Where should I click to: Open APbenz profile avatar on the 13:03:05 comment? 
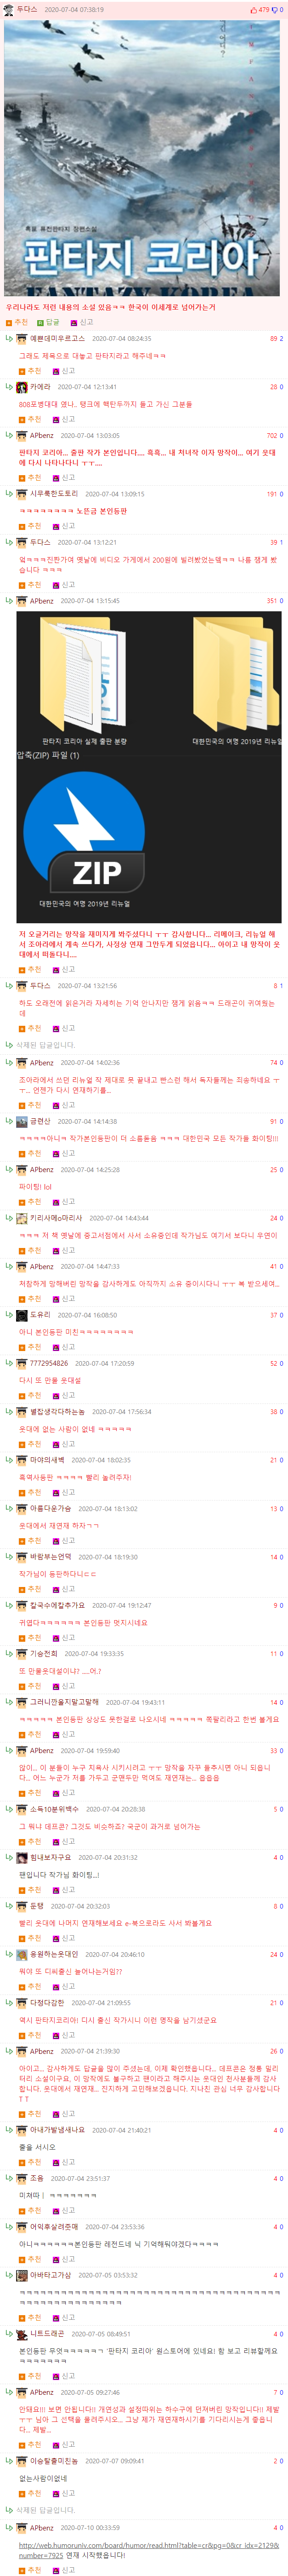coord(22,435)
